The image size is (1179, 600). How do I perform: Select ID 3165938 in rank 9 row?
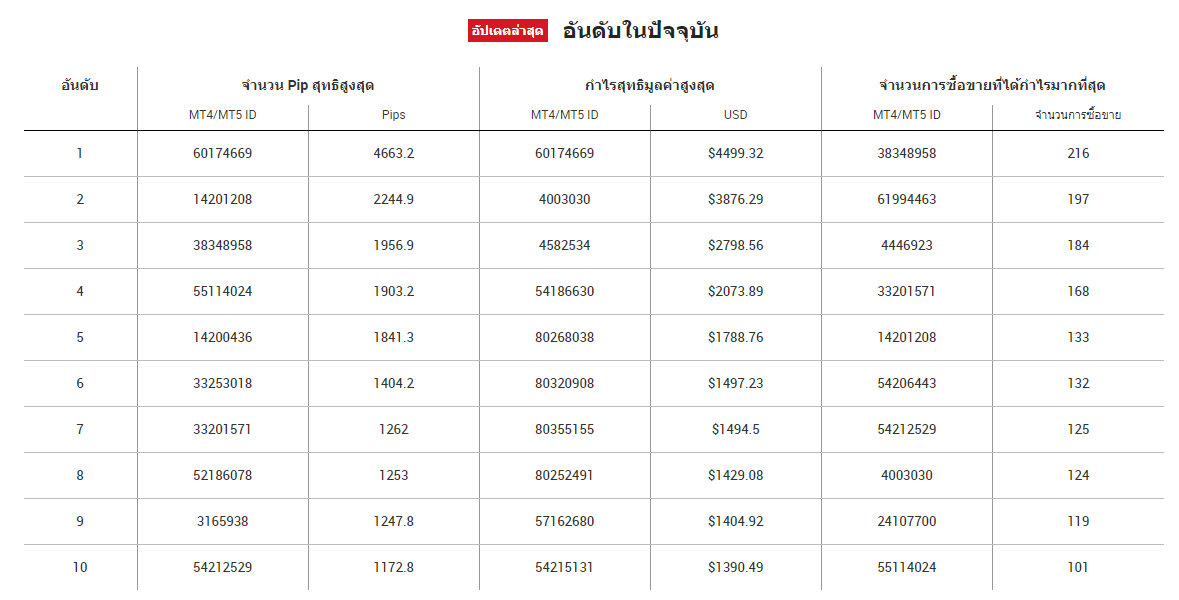pos(223,521)
